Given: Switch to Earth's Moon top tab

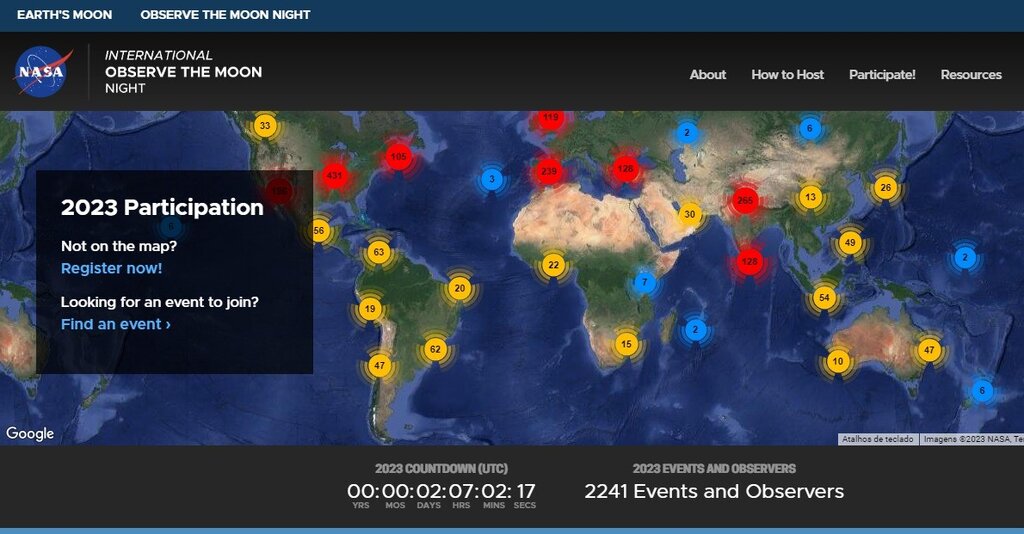Looking at the screenshot, I should point(64,15).
